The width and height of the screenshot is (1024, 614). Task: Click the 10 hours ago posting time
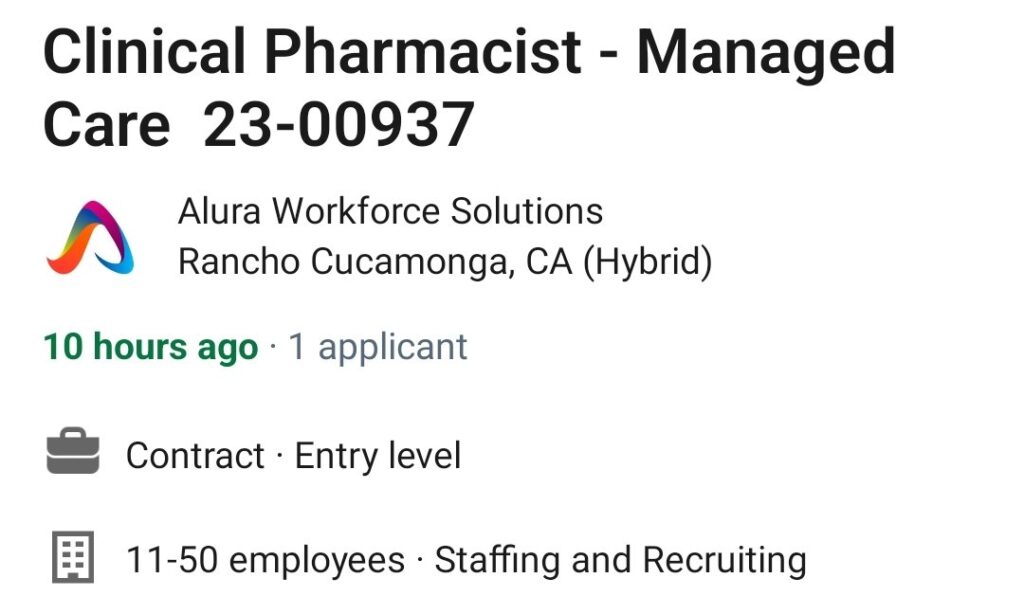(151, 346)
